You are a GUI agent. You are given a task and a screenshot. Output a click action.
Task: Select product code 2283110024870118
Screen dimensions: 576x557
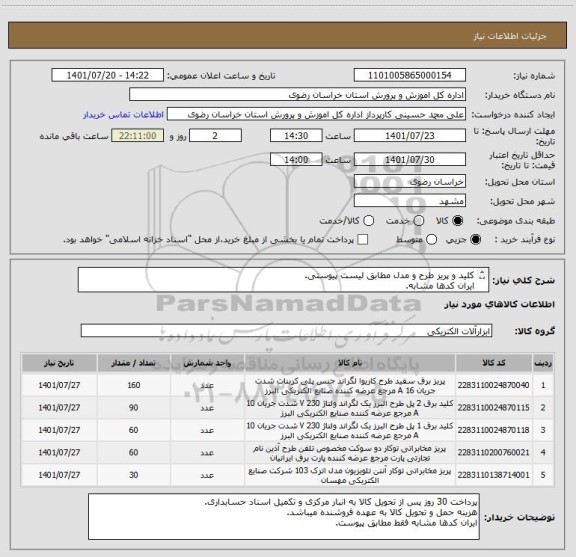[x=493, y=430]
